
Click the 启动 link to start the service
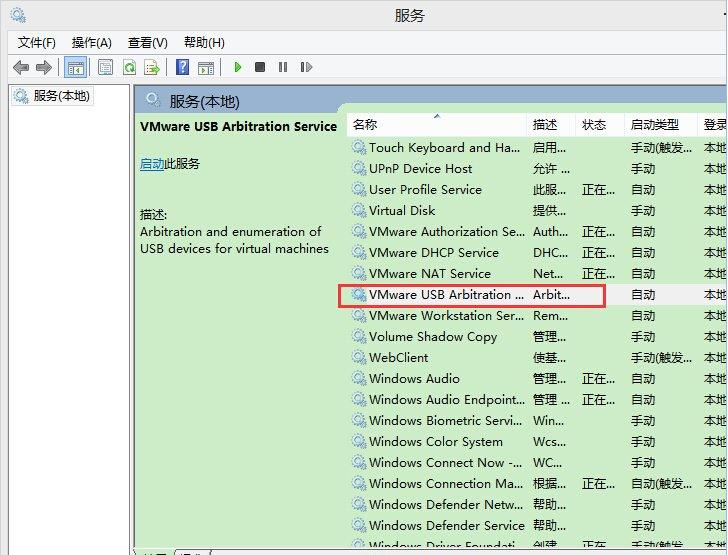[x=151, y=164]
